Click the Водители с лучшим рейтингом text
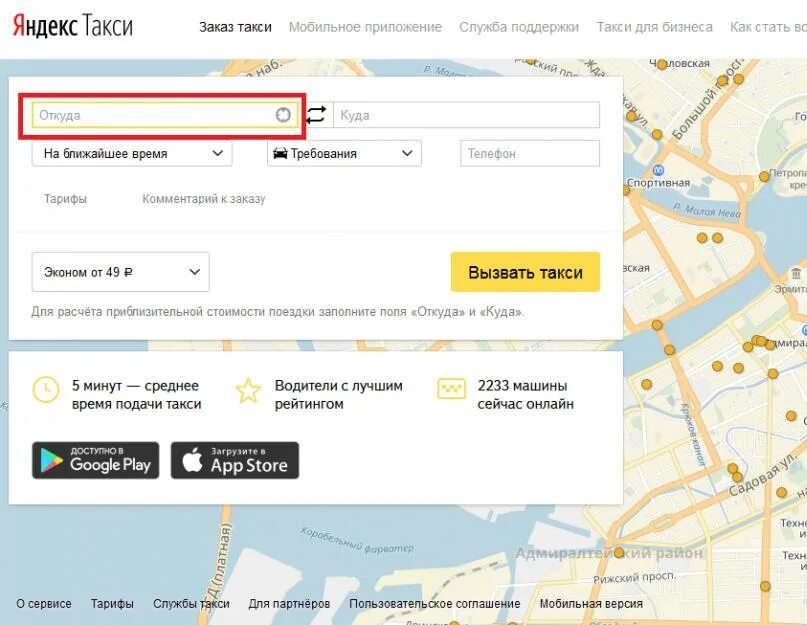 pos(339,395)
